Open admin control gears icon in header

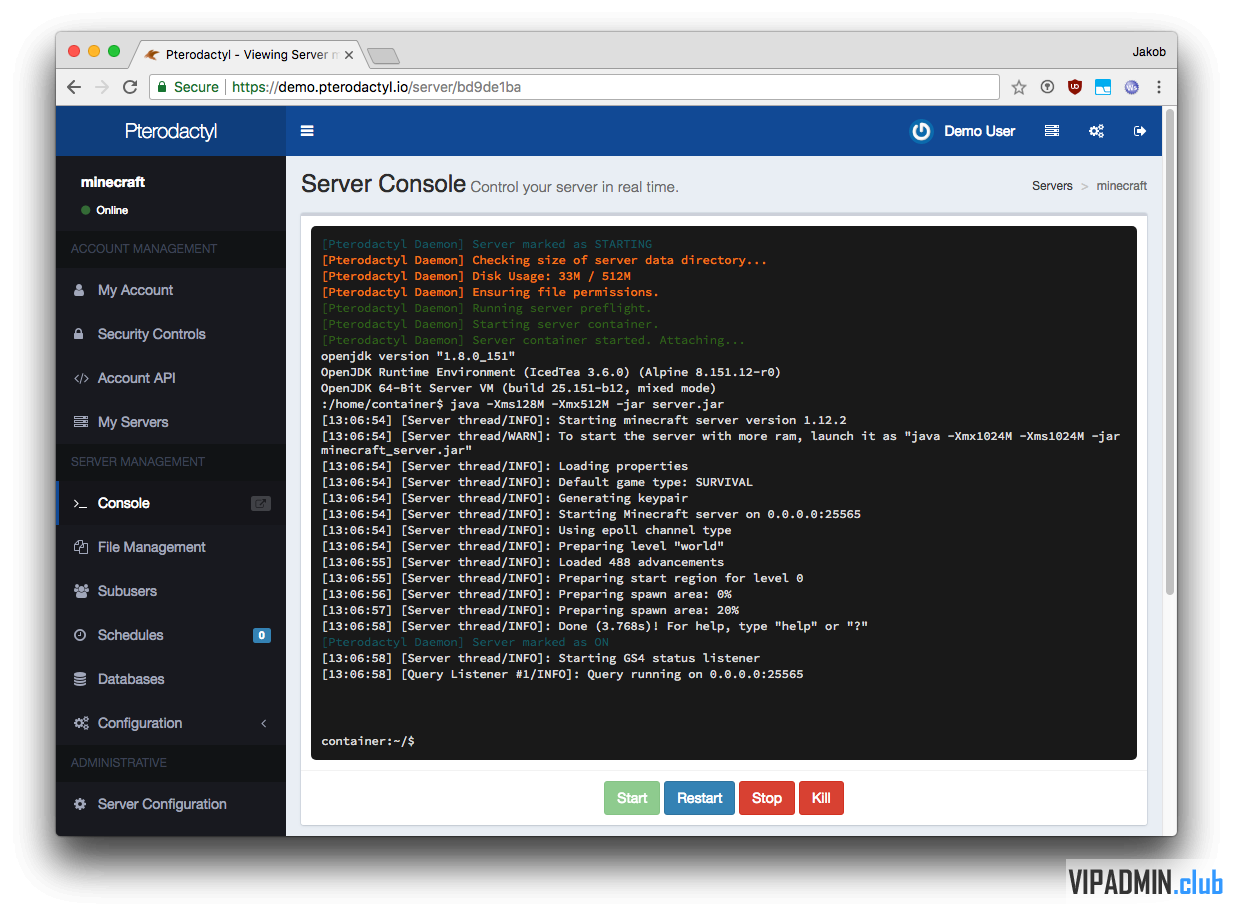coord(1096,131)
